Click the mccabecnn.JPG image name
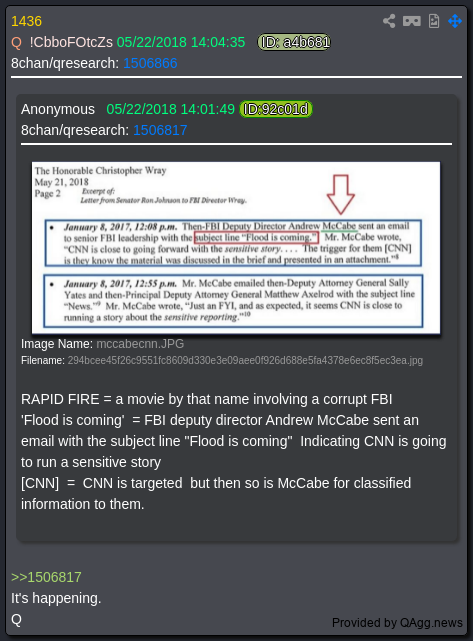 coord(140,344)
